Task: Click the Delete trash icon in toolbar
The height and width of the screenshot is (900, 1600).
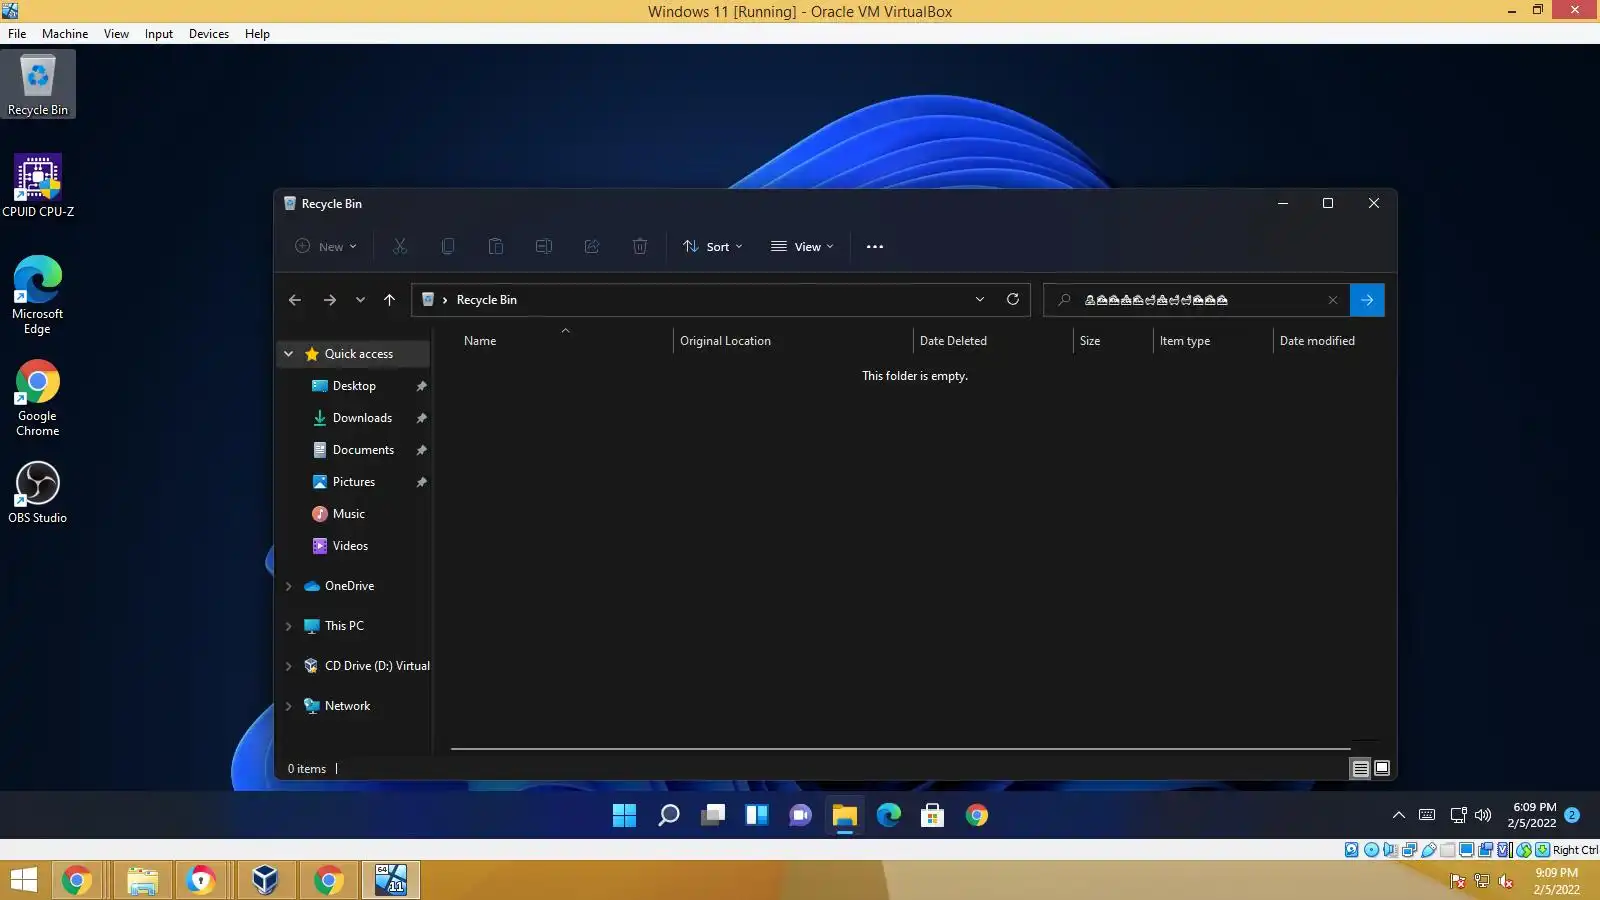Action: click(640, 246)
